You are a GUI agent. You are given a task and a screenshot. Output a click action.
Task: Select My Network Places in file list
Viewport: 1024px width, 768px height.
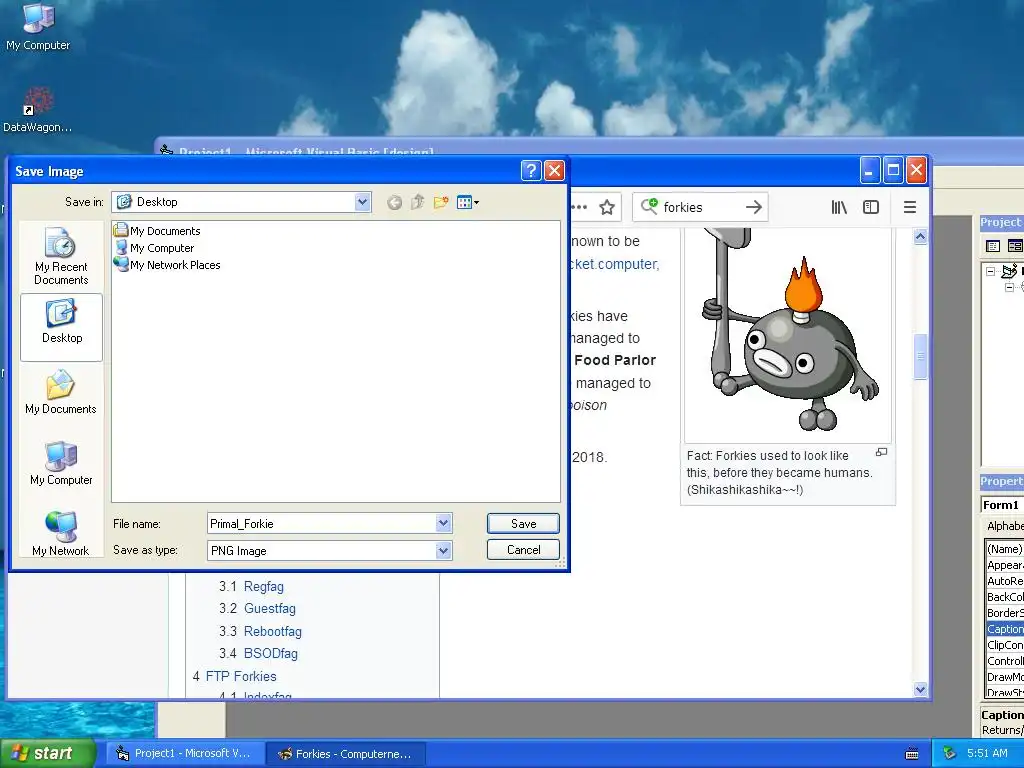pos(168,264)
